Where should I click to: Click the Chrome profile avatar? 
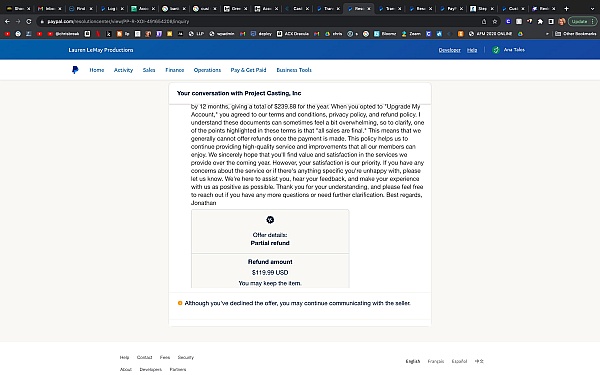(562, 21)
